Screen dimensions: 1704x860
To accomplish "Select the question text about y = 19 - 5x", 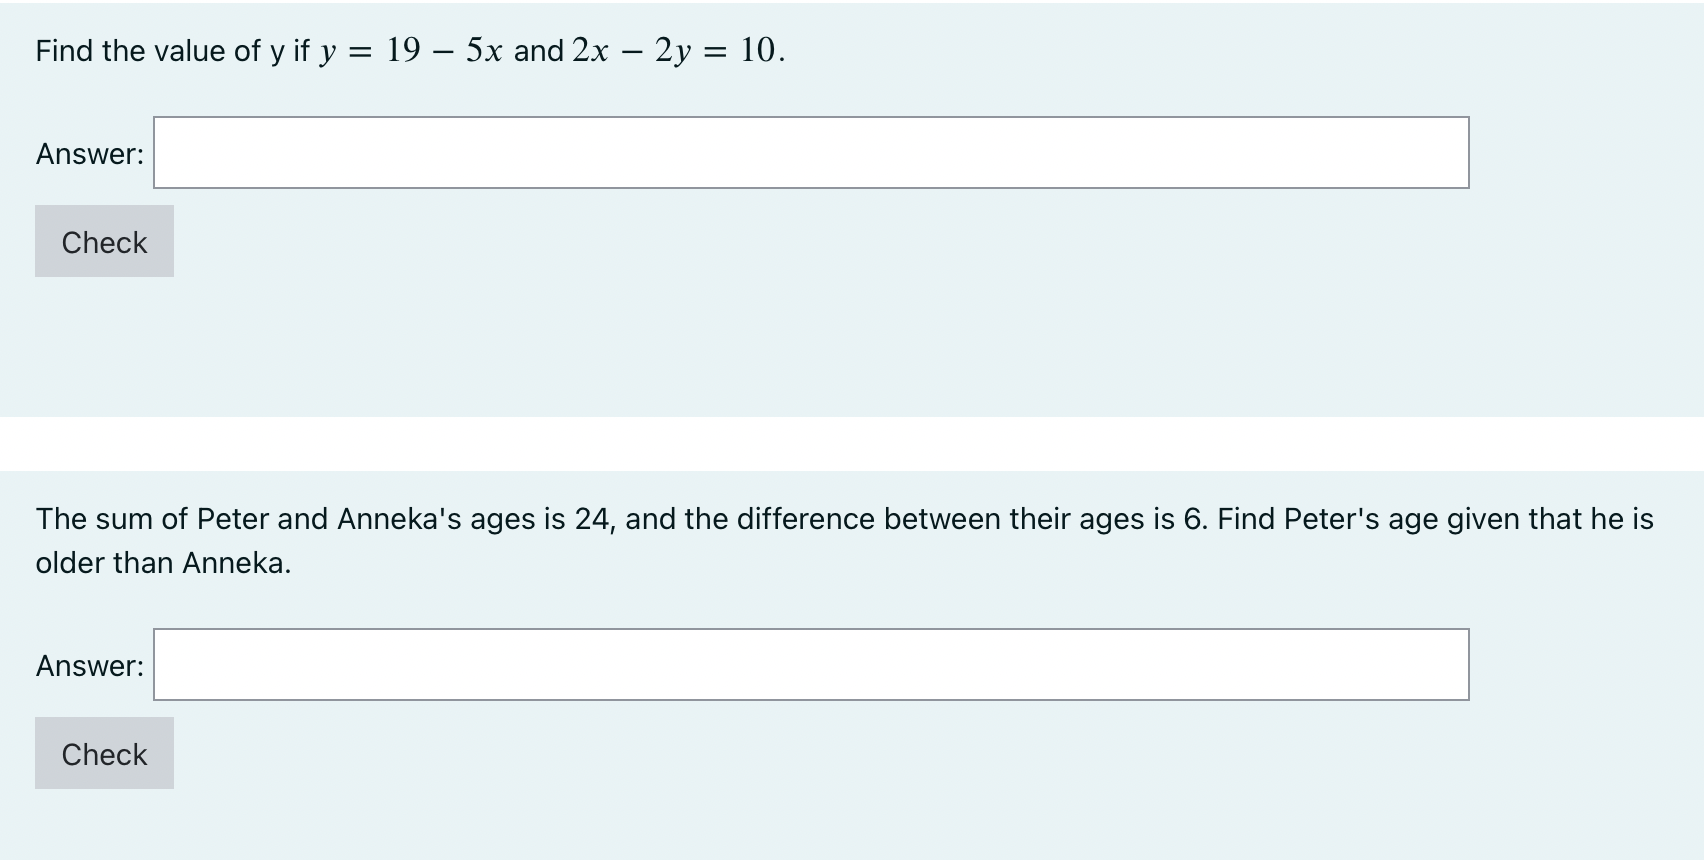I will (400, 50).
